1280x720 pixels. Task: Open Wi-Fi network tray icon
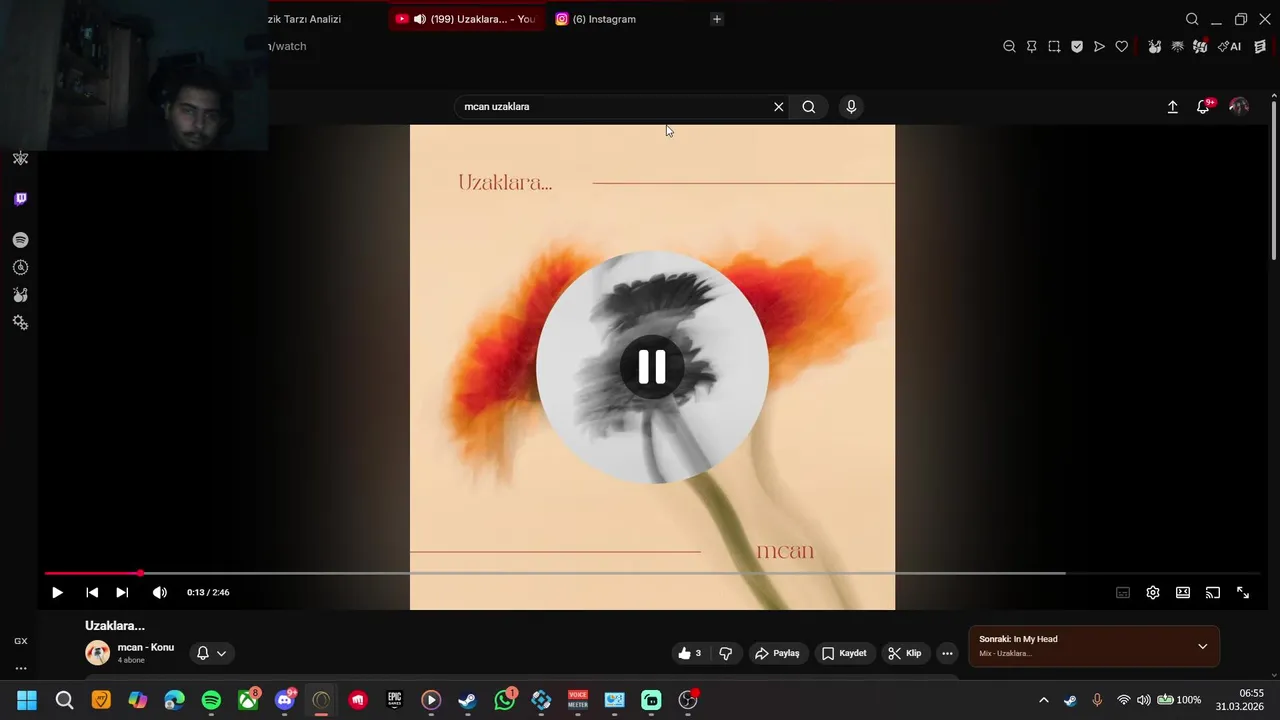point(1123,700)
